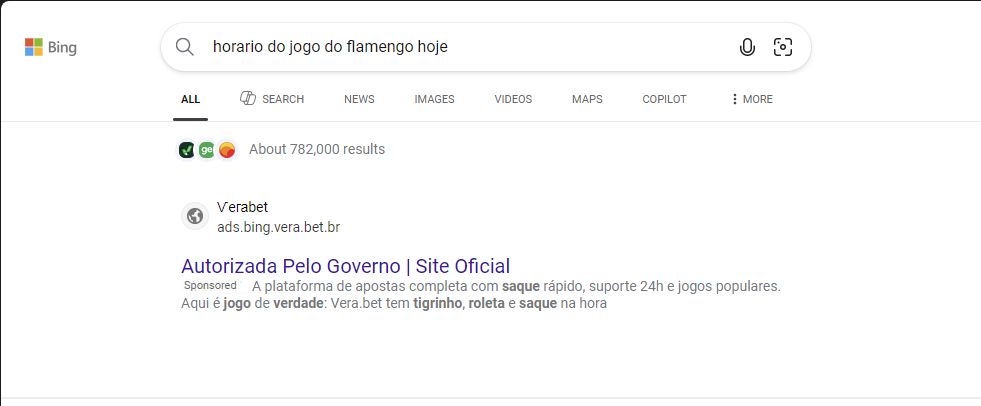Click the orange round source favicon
Screen dimensions: 981x406
point(227,150)
